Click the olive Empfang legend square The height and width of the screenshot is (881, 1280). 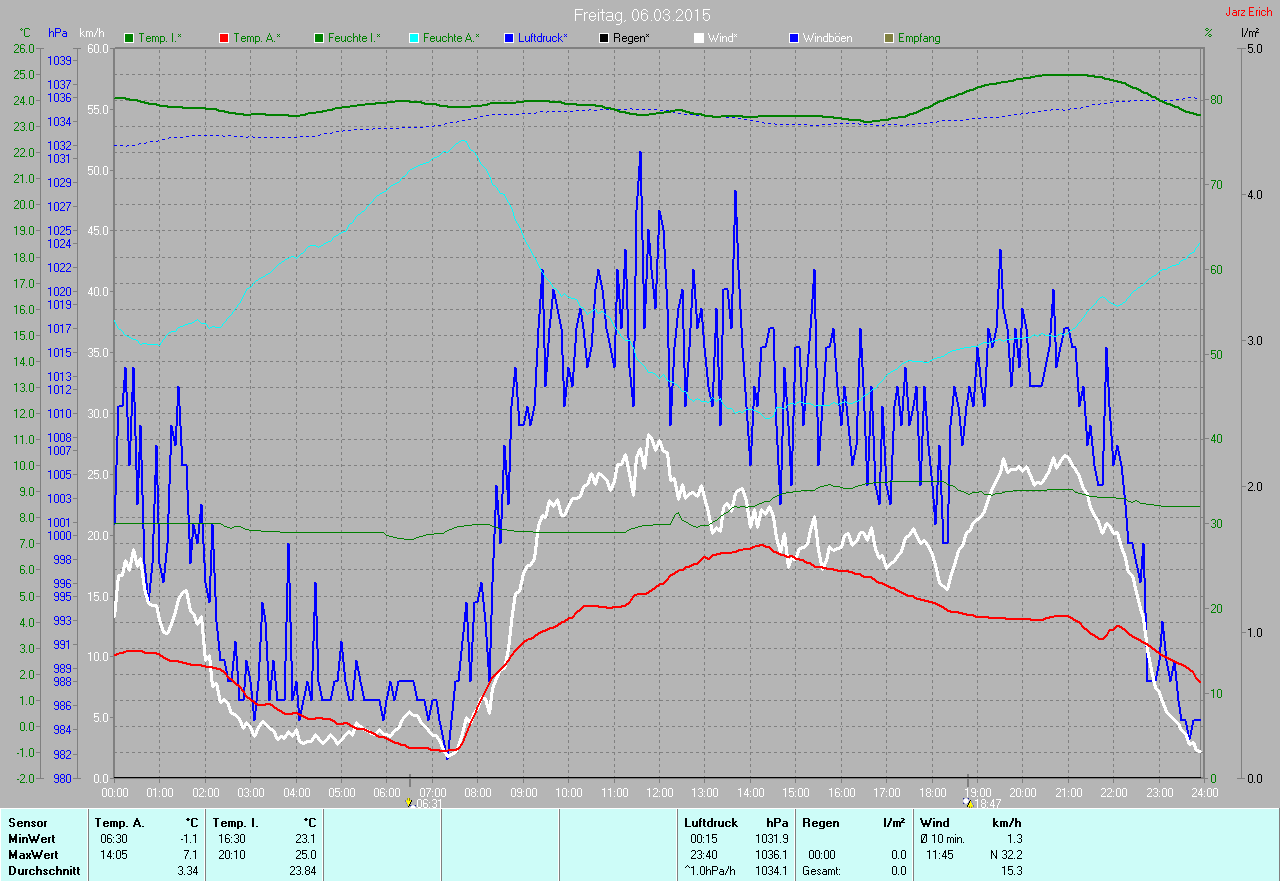point(889,38)
